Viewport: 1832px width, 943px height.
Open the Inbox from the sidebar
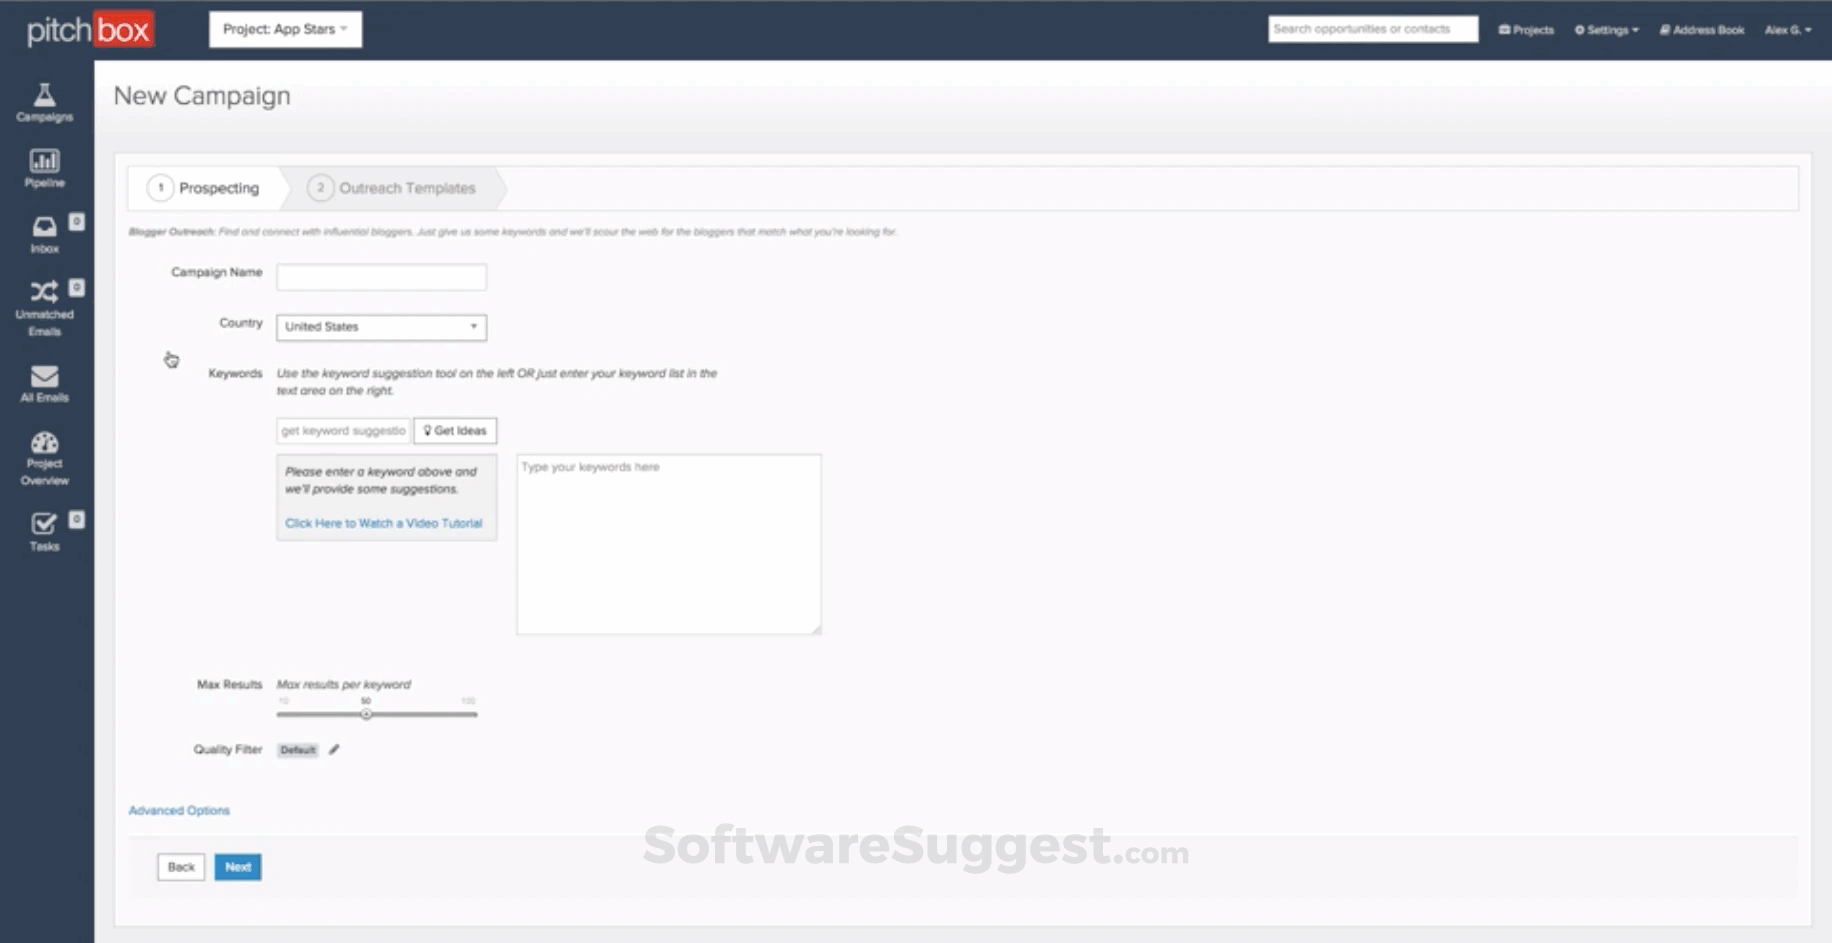point(44,233)
